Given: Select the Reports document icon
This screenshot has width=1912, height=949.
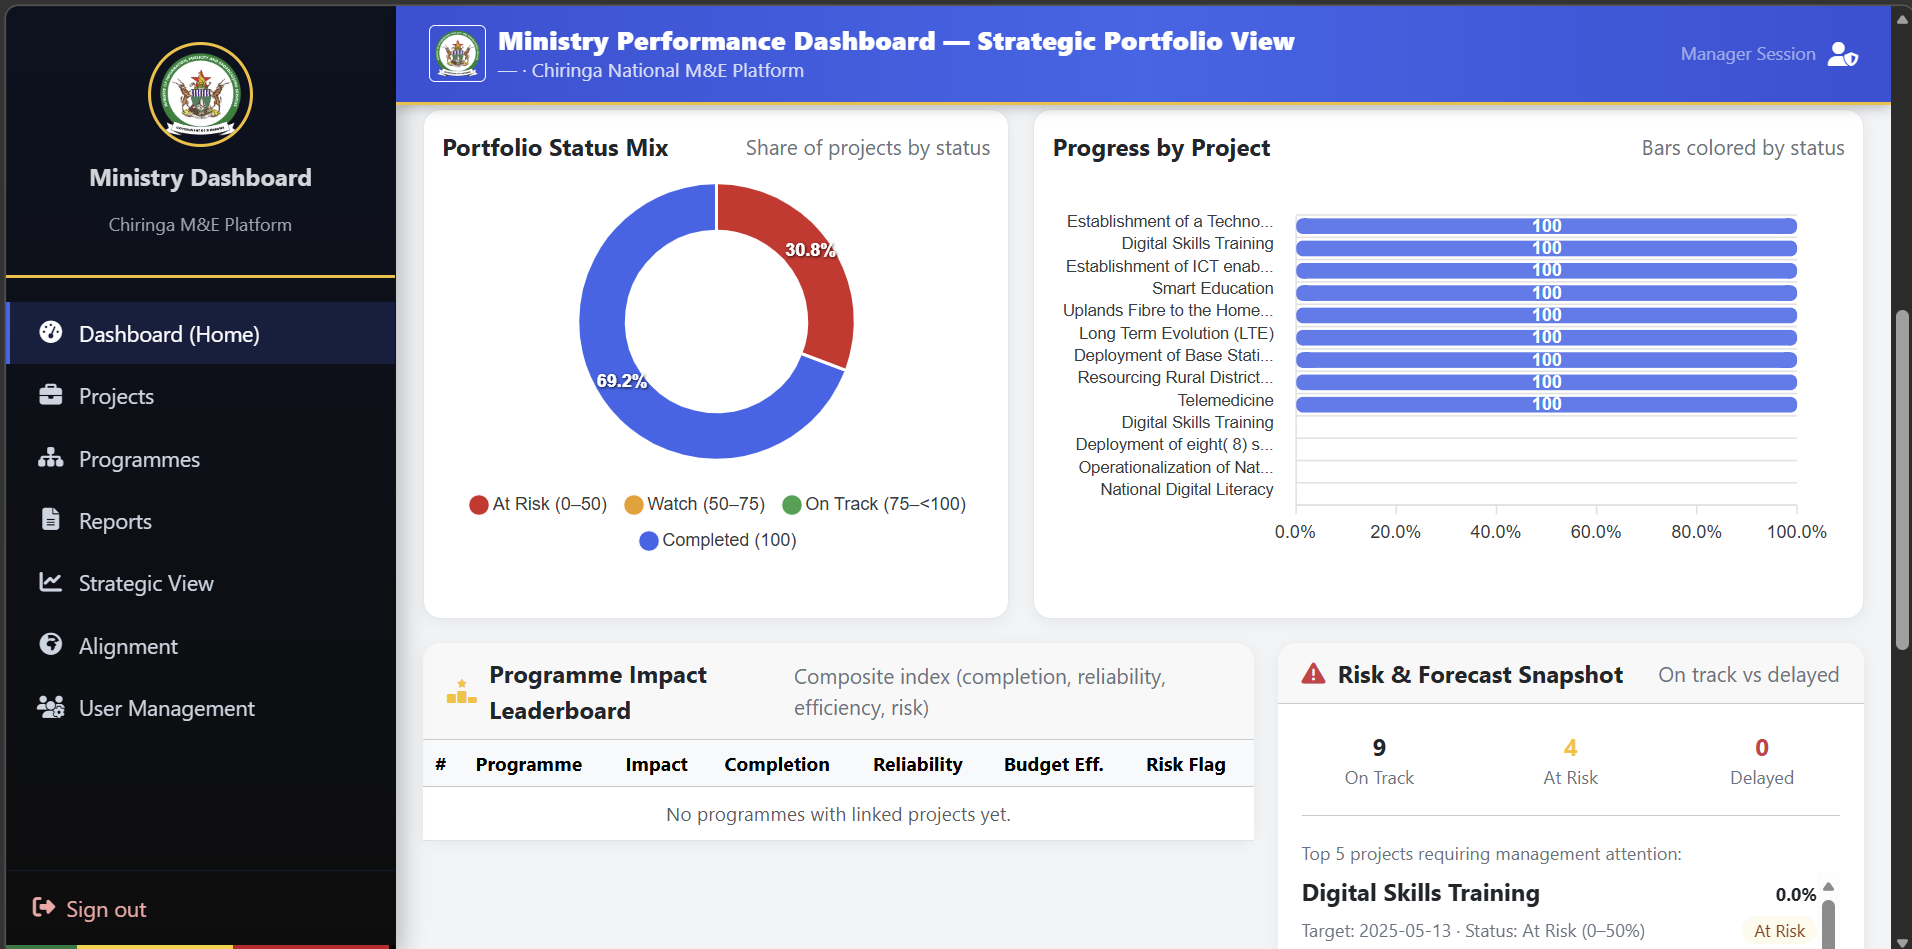Looking at the screenshot, I should [50, 521].
